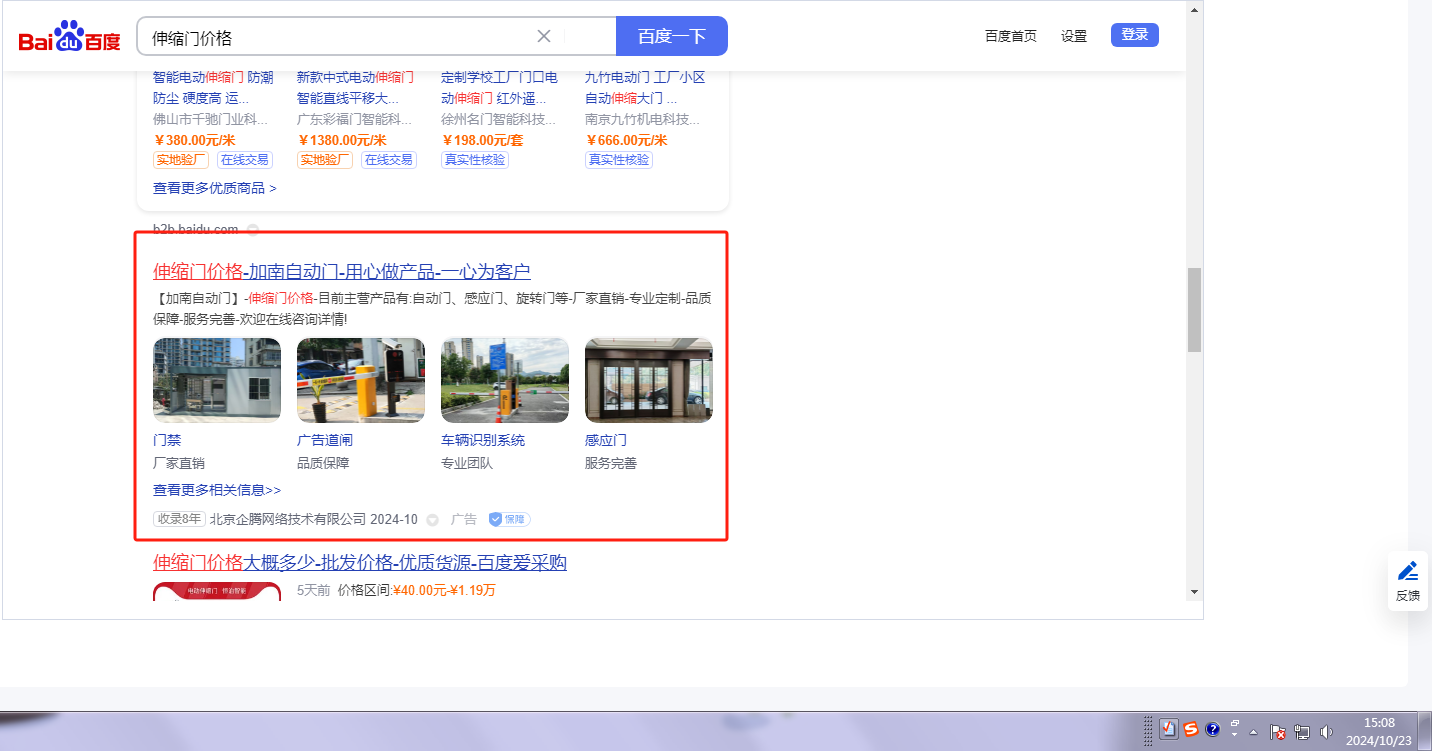
Task: Open 设置 in the top navigation
Action: [x=1074, y=36]
